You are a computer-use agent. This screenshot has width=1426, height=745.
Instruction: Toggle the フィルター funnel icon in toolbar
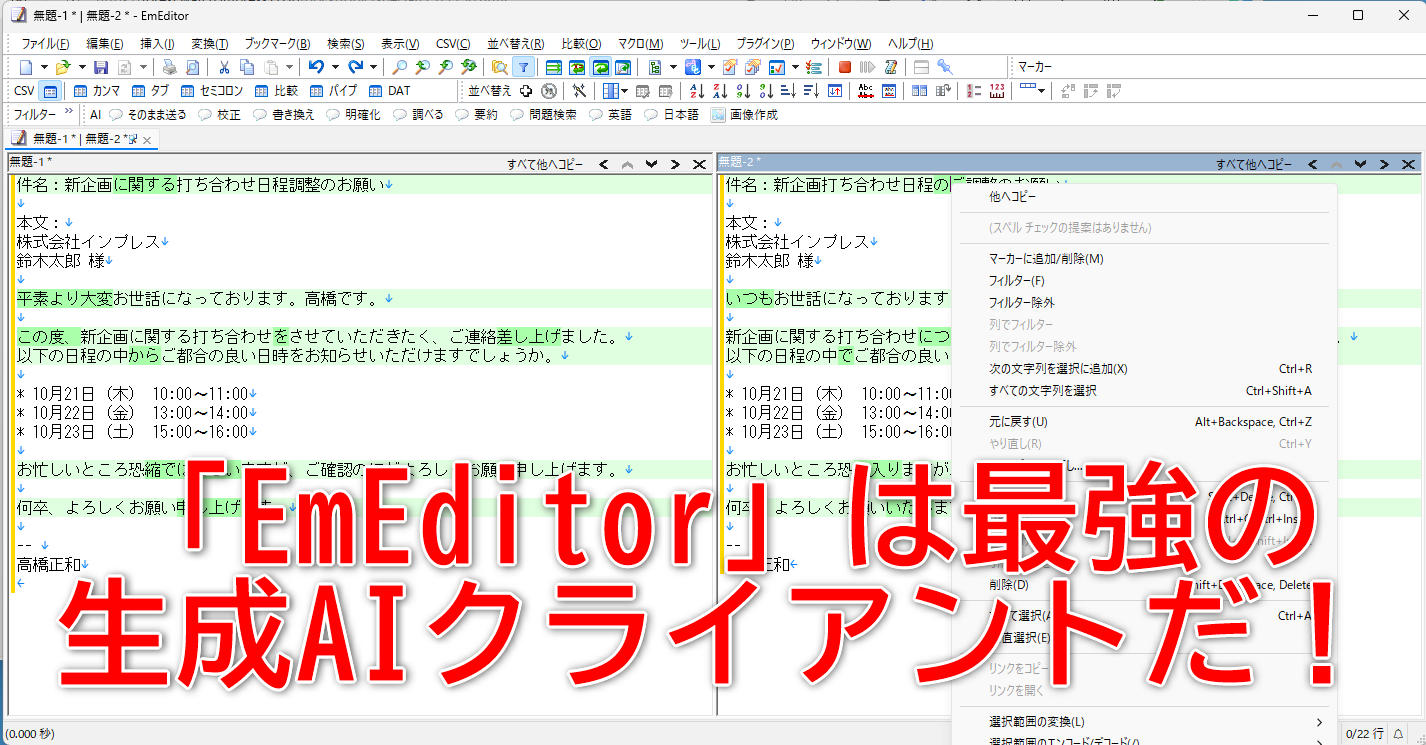(525, 67)
